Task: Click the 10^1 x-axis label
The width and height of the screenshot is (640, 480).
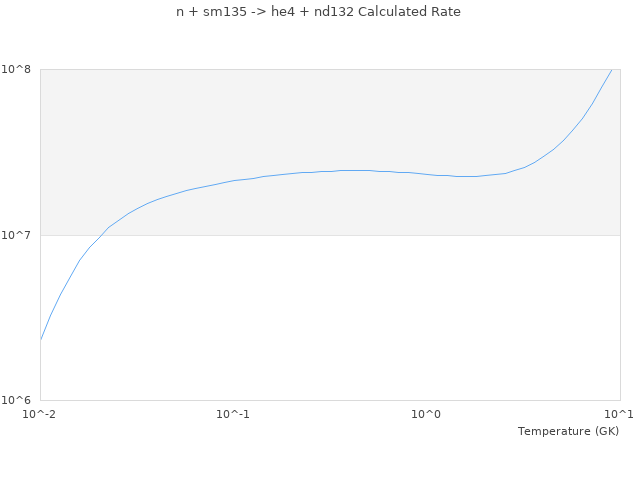Action: [x=619, y=414]
